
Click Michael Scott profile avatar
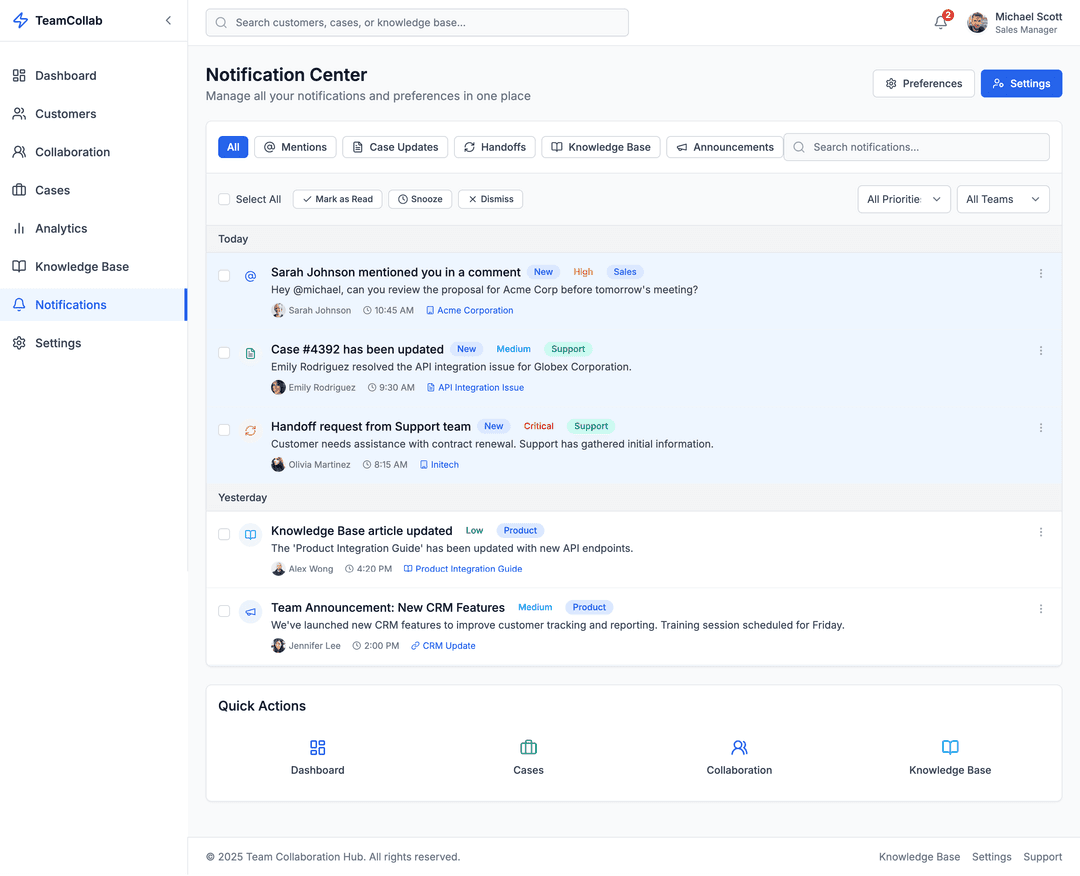click(x=977, y=23)
